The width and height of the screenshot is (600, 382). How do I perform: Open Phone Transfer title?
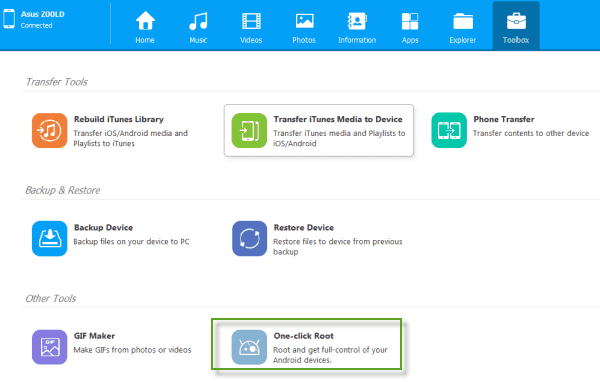(504, 119)
